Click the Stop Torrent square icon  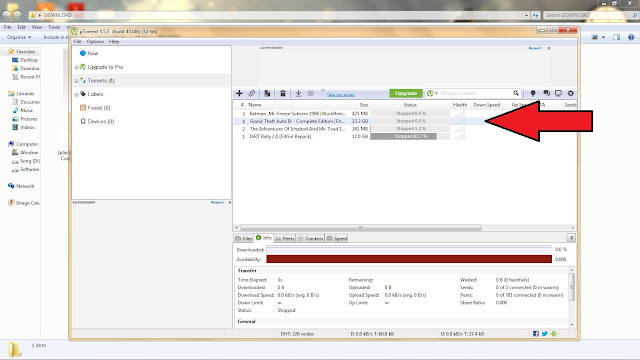coord(310,93)
